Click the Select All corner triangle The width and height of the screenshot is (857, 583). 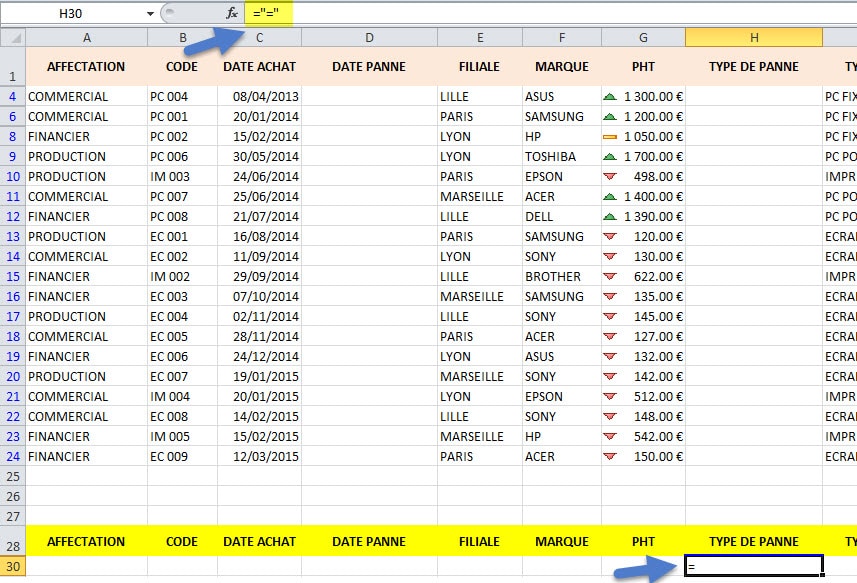click(x=12, y=37)
